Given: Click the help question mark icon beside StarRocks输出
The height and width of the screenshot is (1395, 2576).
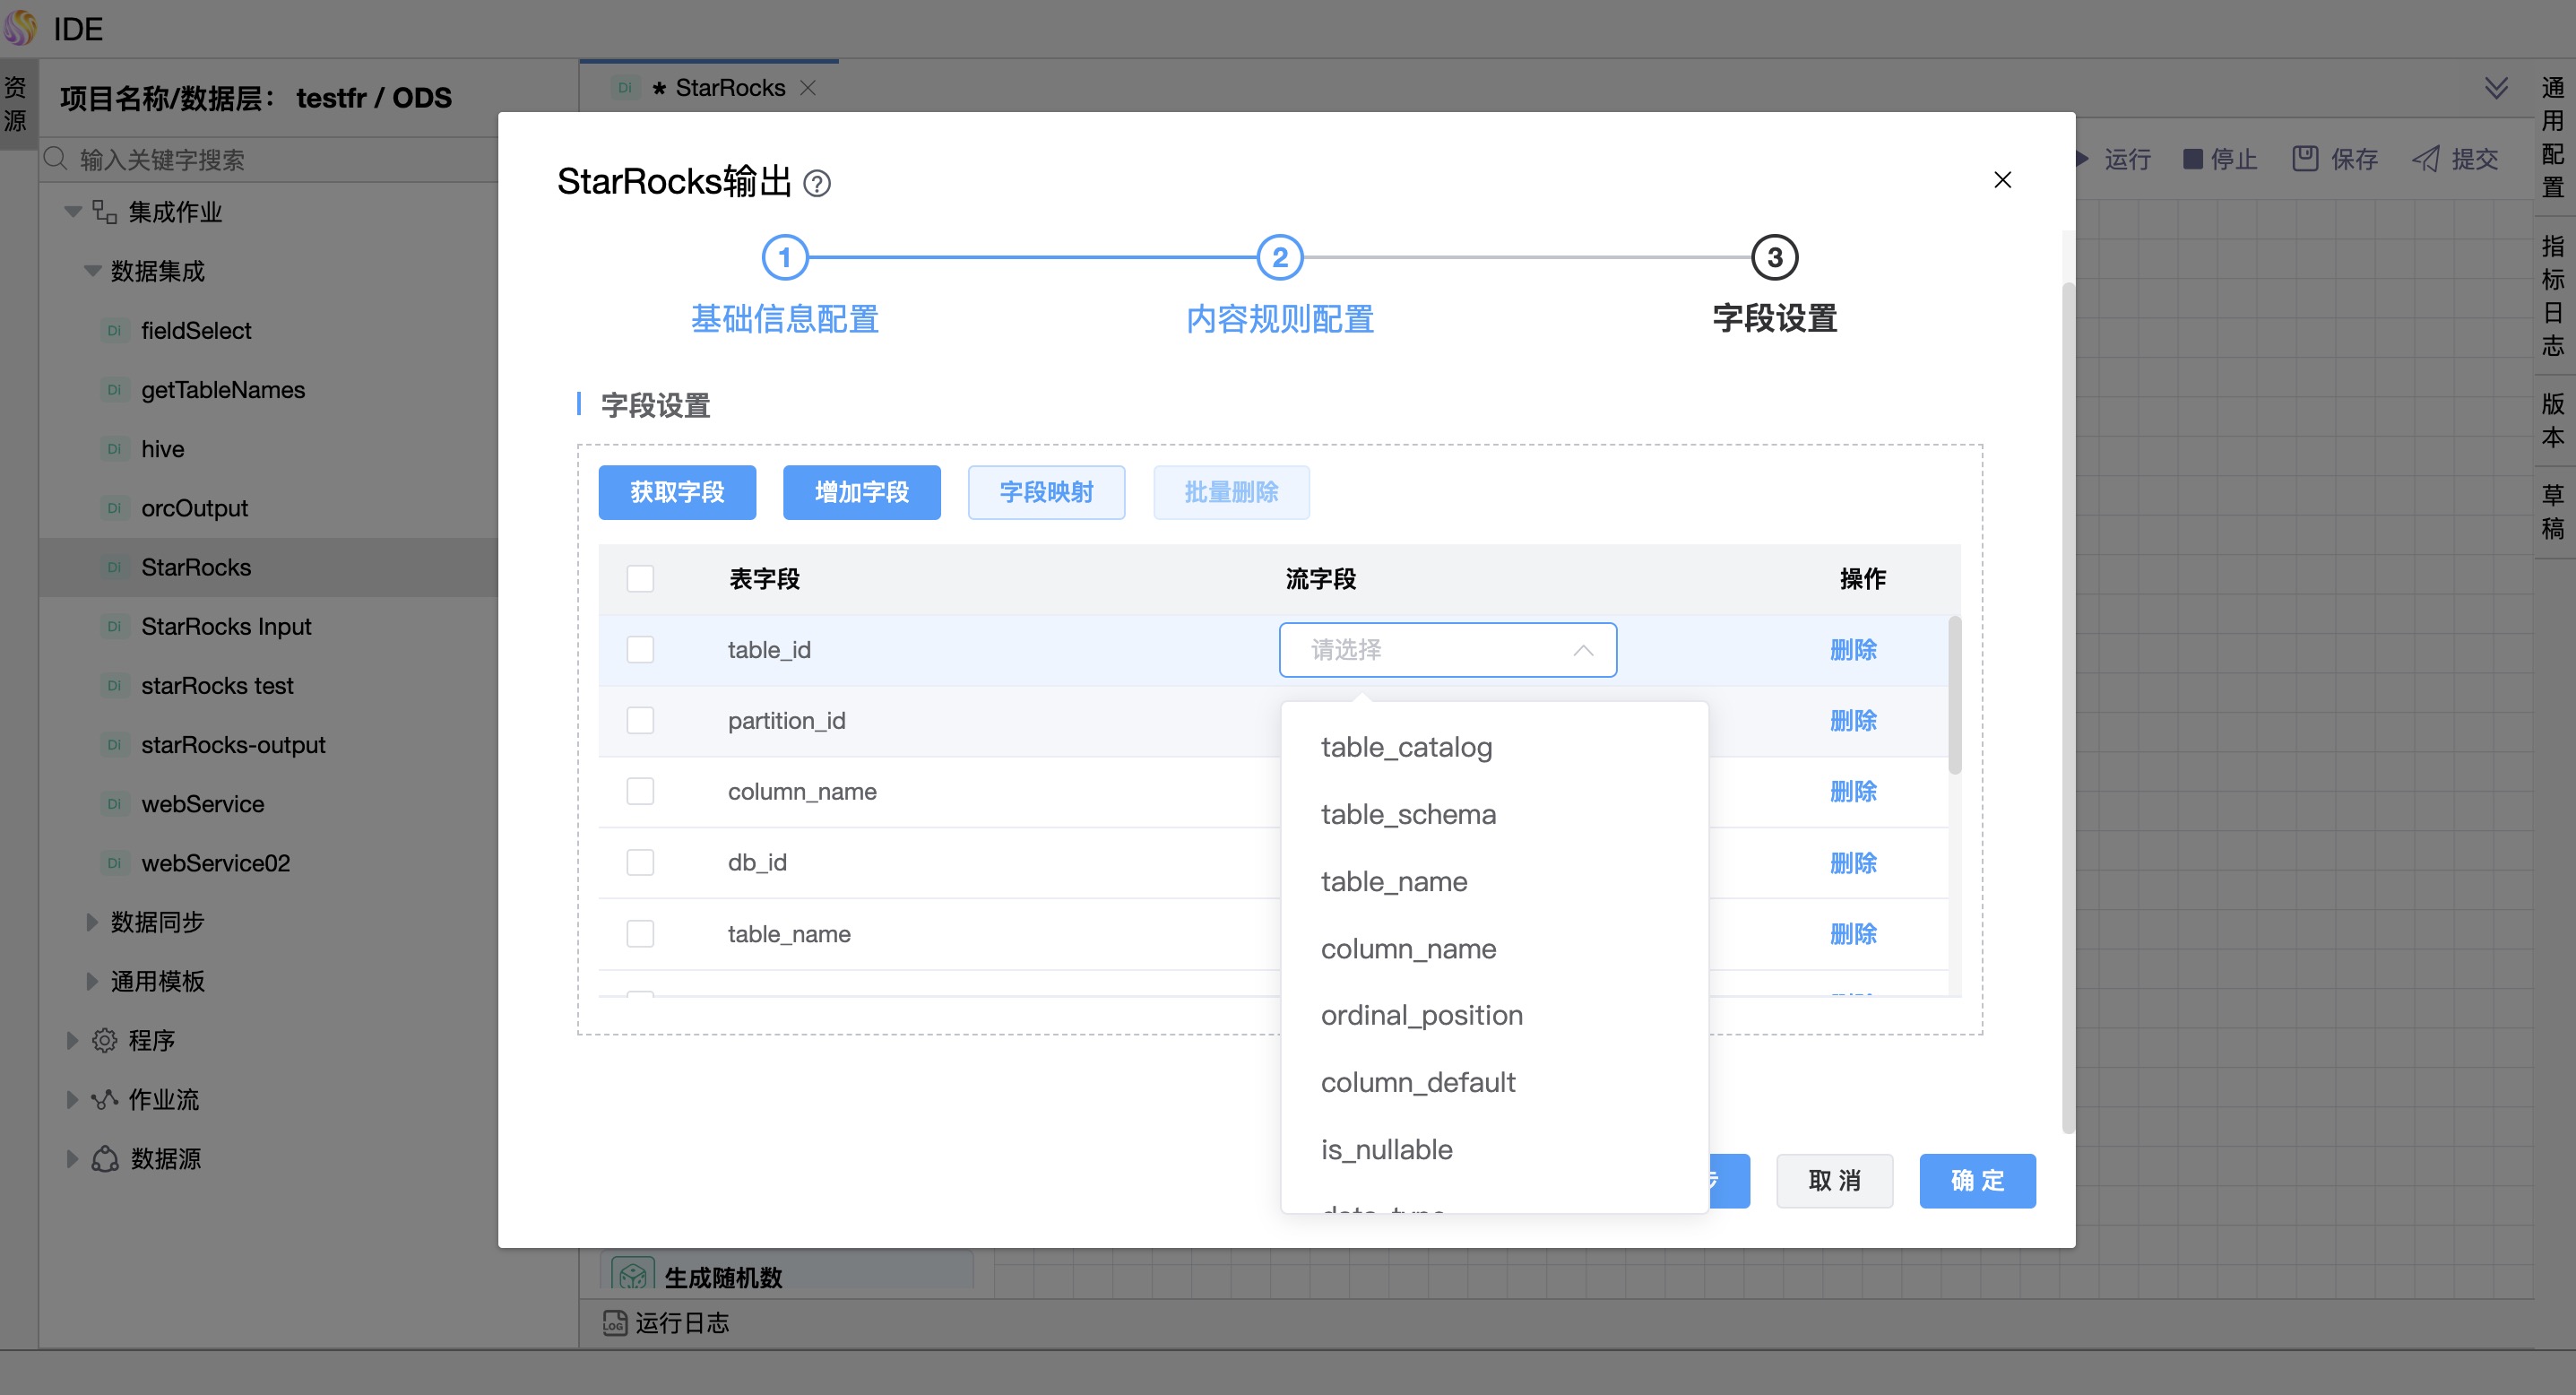Looking at the screenshot, I should click(x=817, y=184).
